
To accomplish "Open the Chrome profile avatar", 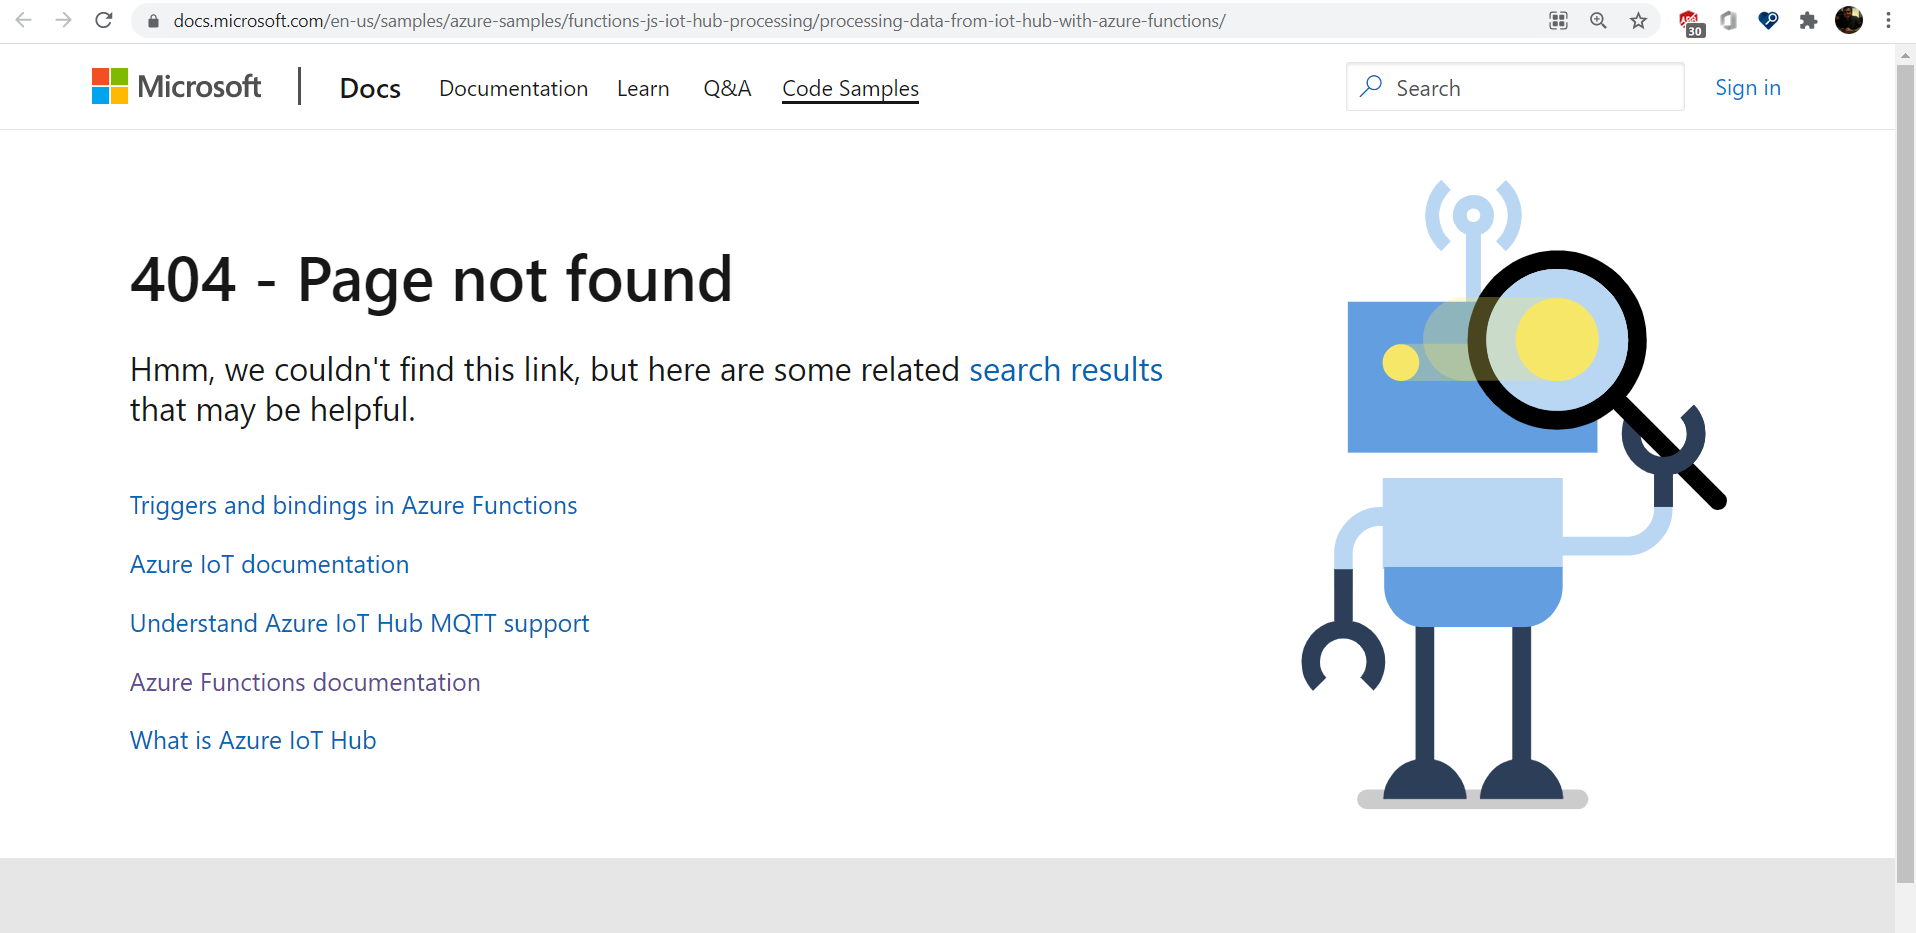I will (1849, 20).
